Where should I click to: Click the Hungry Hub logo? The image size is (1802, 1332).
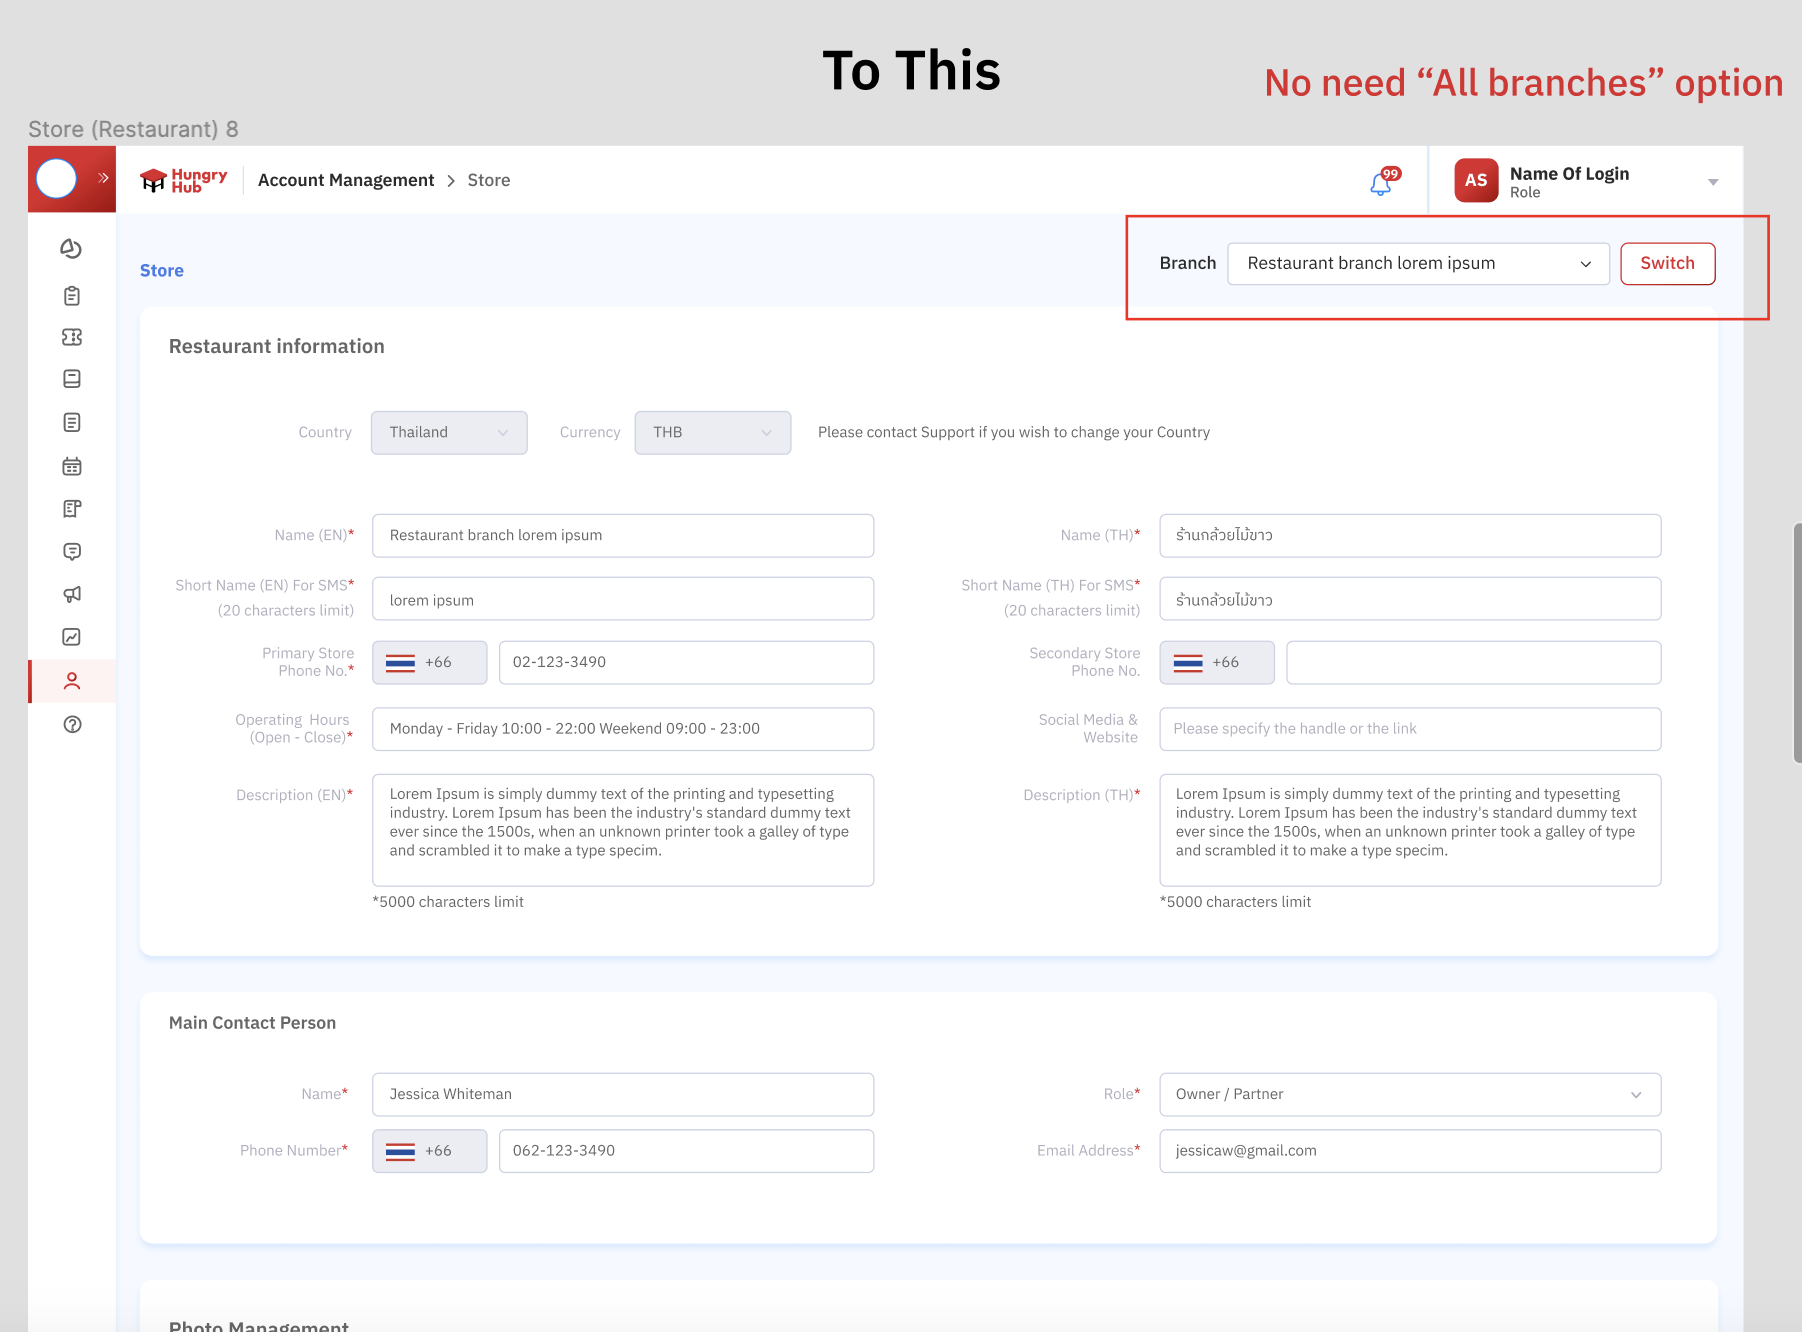[x=184, y=181]
